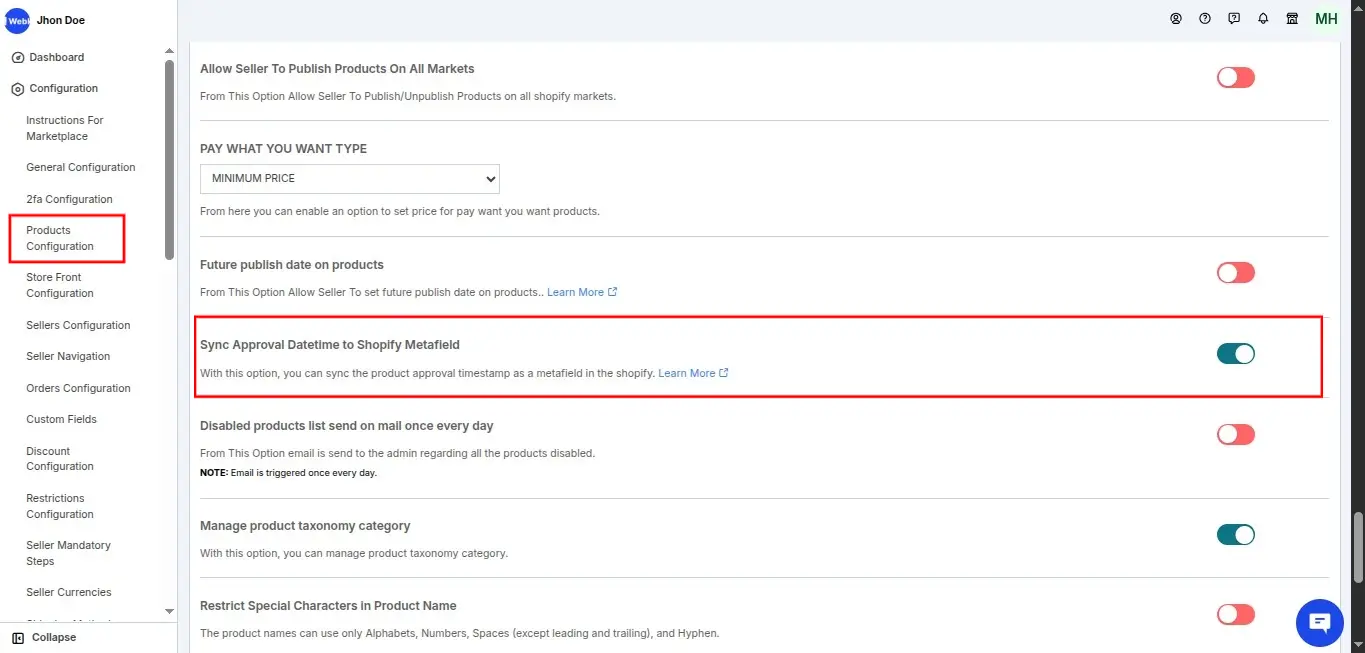Collapse the Configuration sidebar section

[x=63, y=89]
